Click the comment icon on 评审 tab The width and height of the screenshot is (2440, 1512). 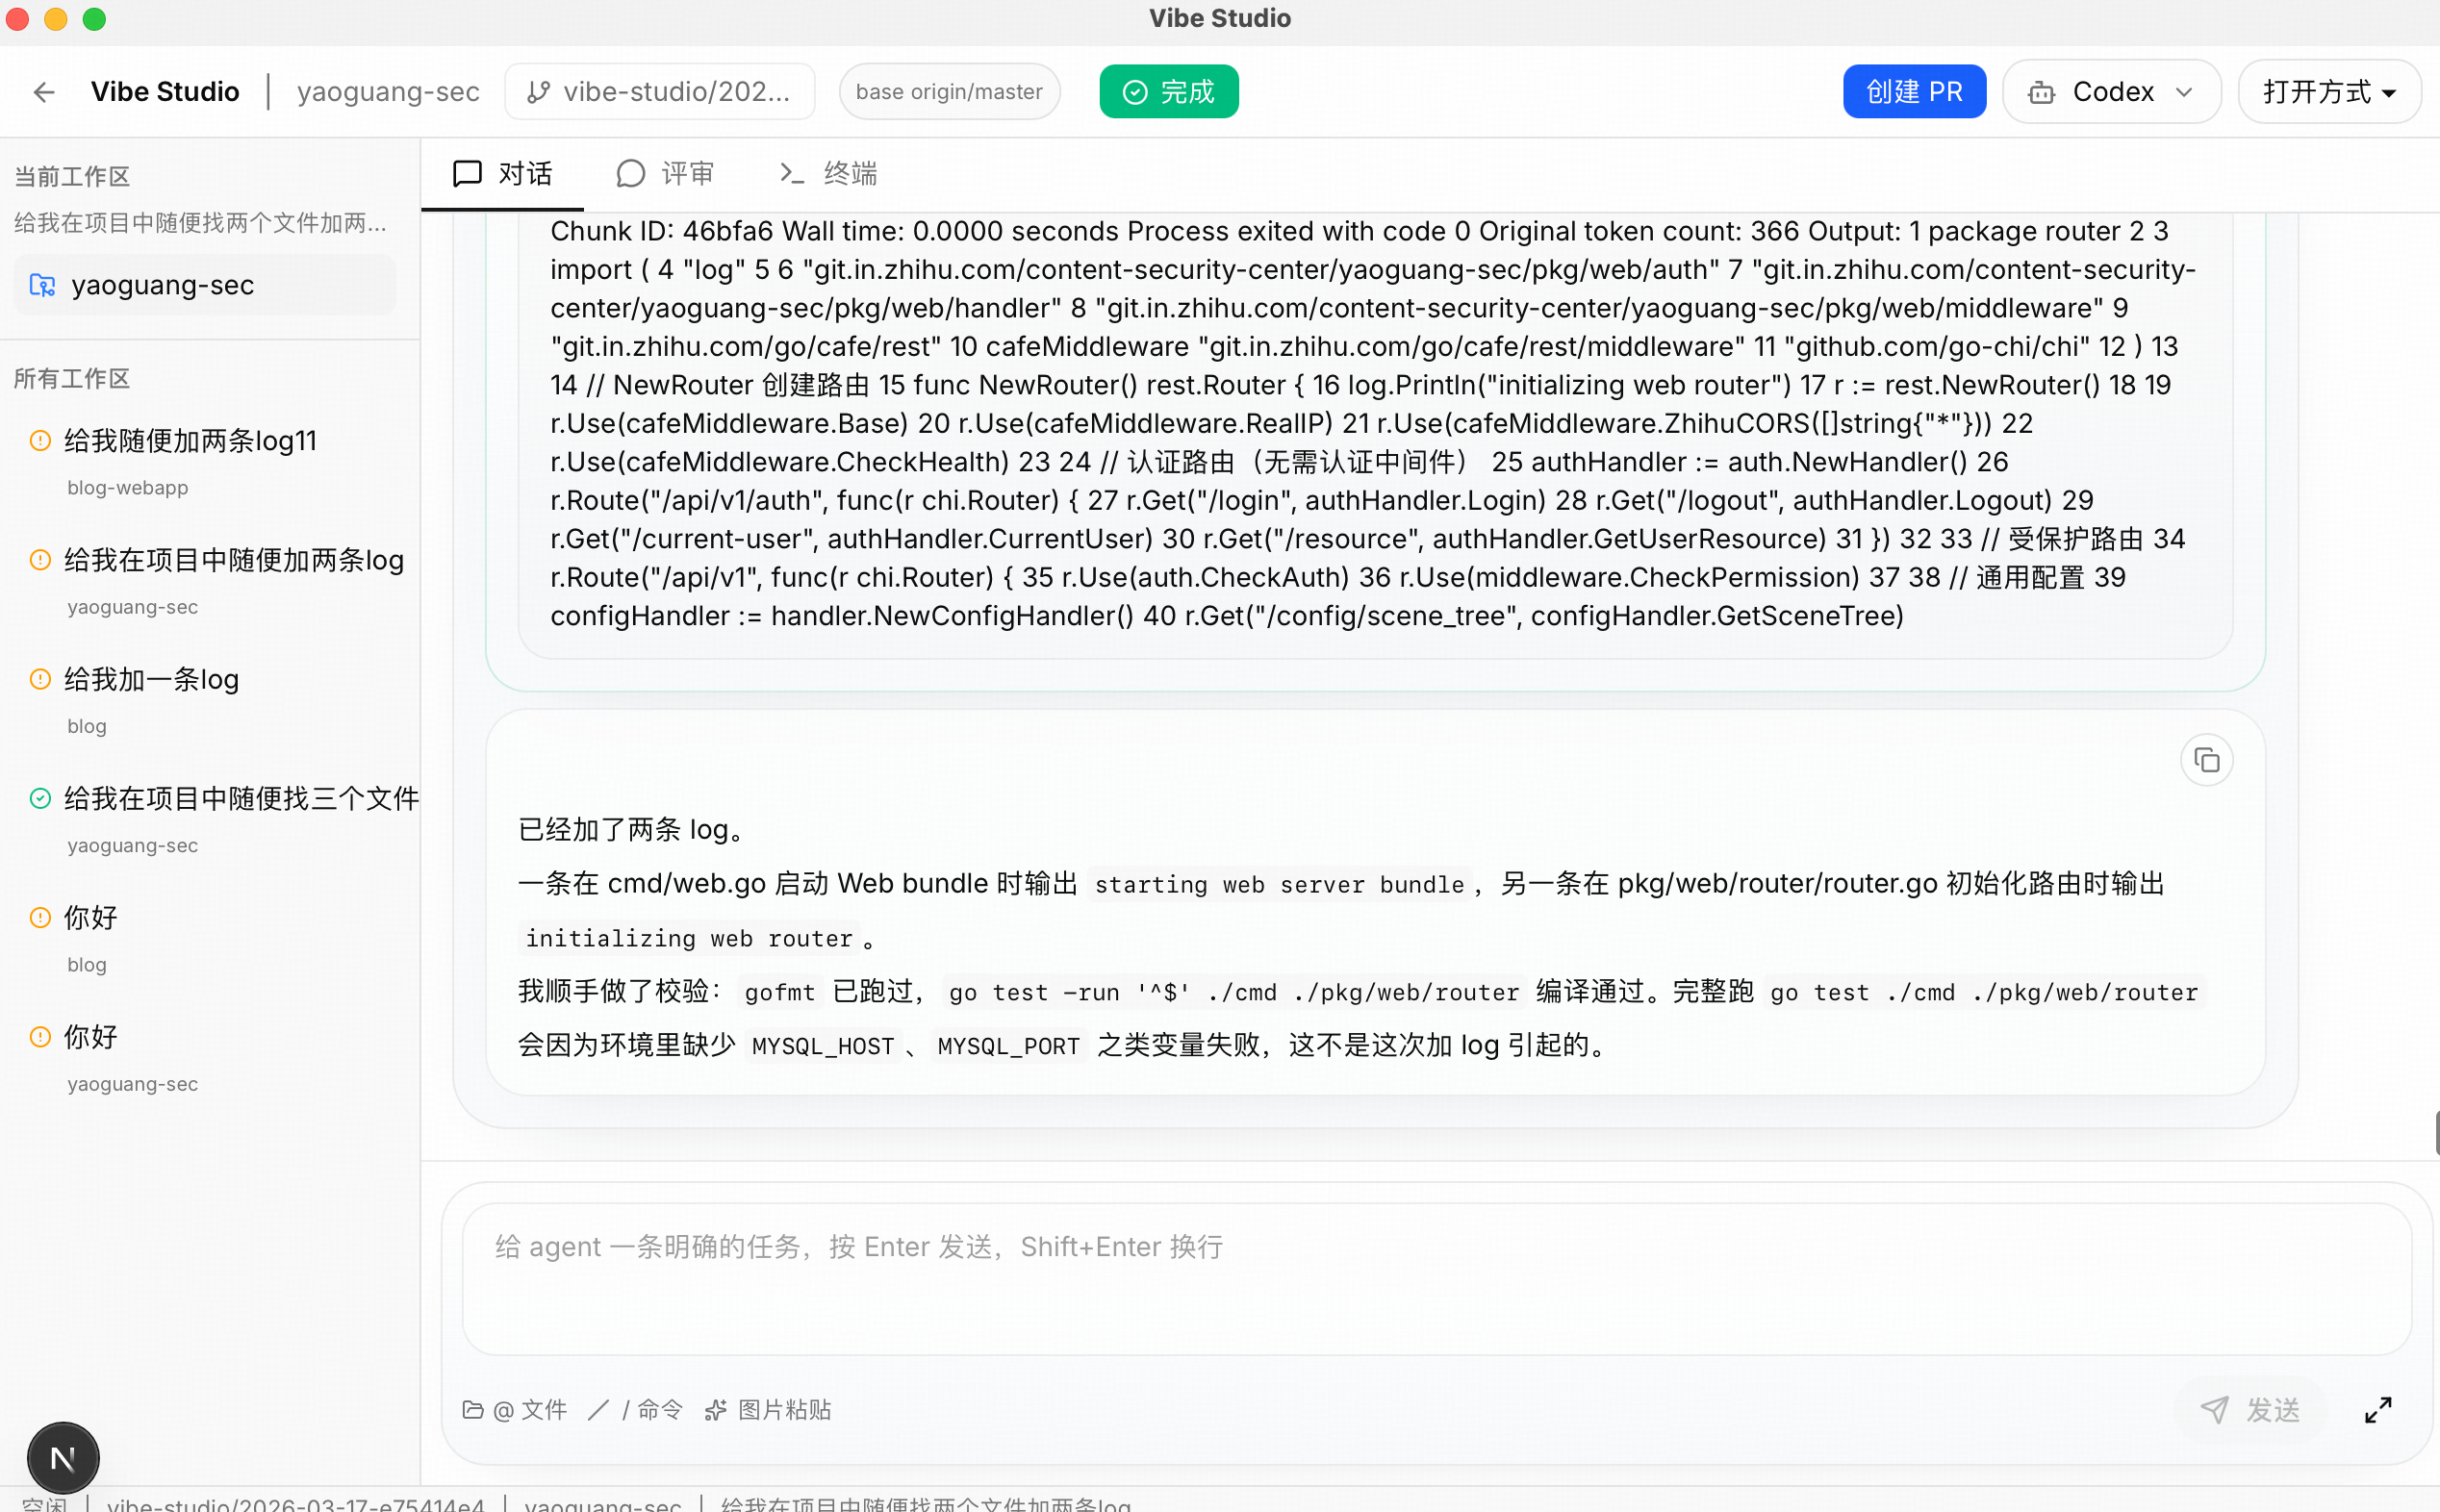[x=630, y=174]
